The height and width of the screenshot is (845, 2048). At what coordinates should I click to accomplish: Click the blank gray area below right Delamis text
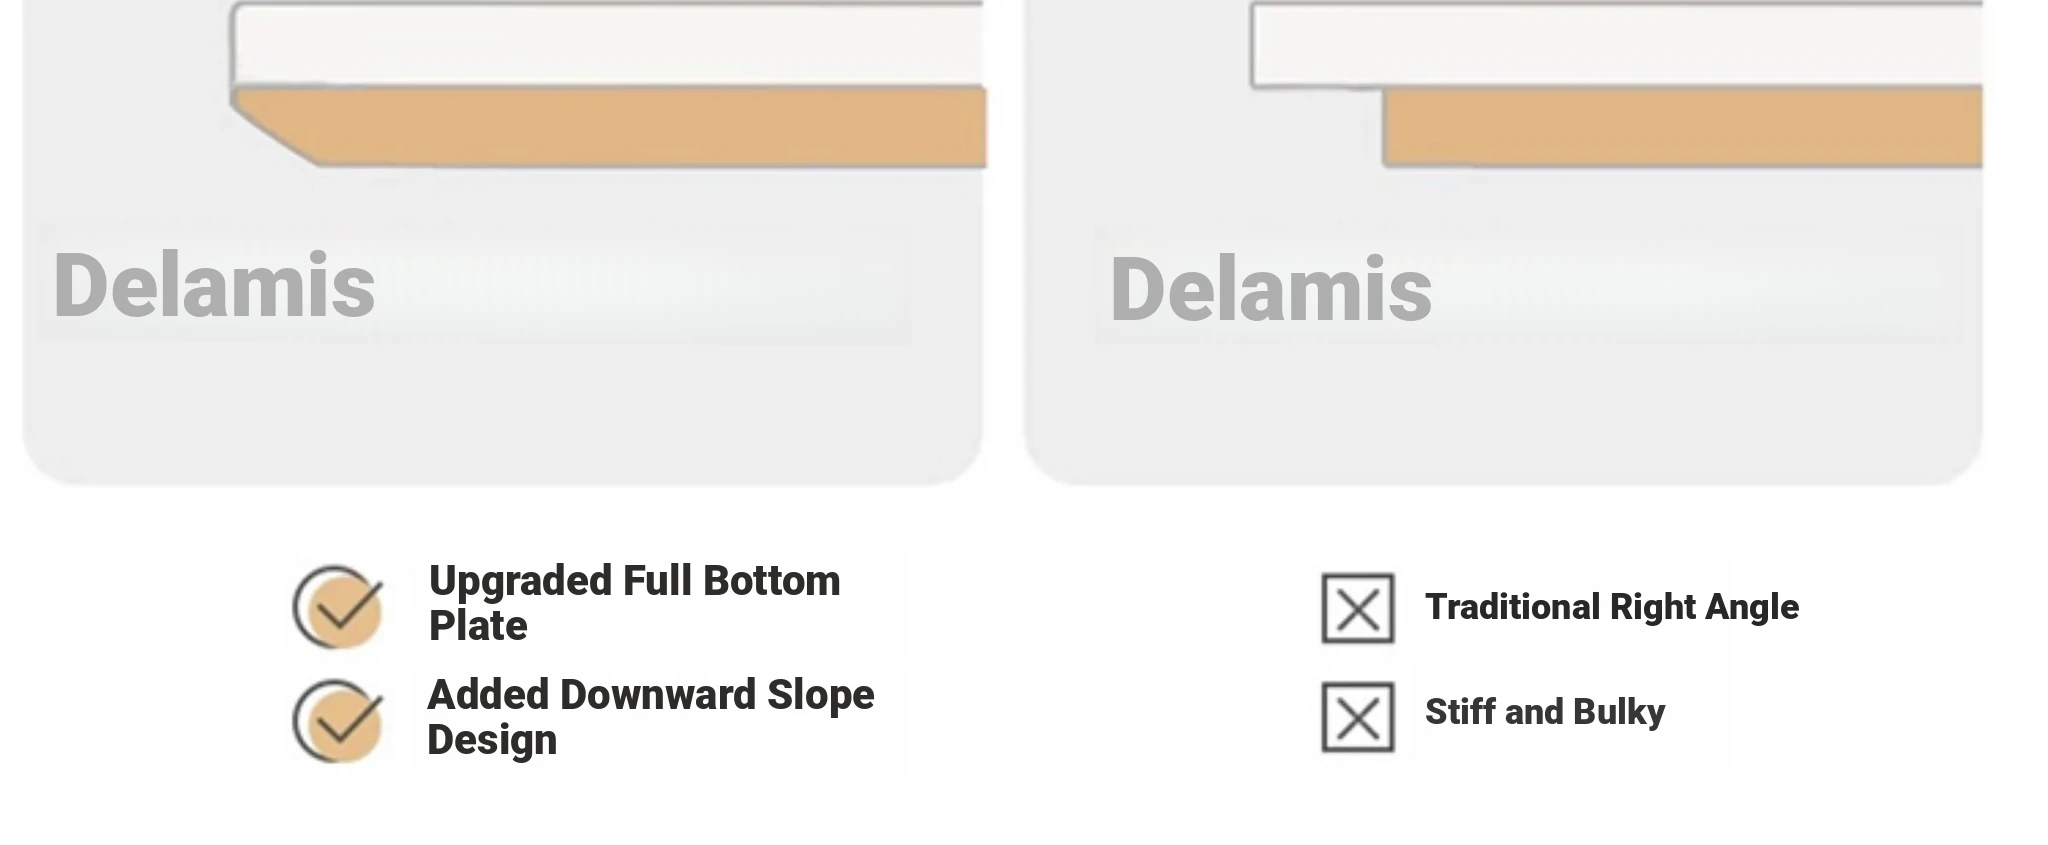1503,410
